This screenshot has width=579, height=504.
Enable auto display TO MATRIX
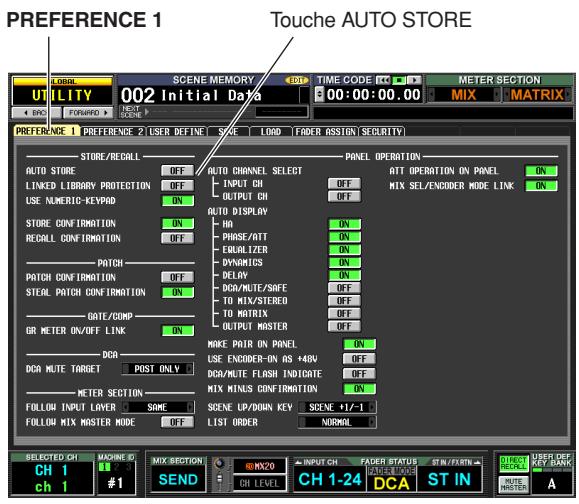(344, 313)
